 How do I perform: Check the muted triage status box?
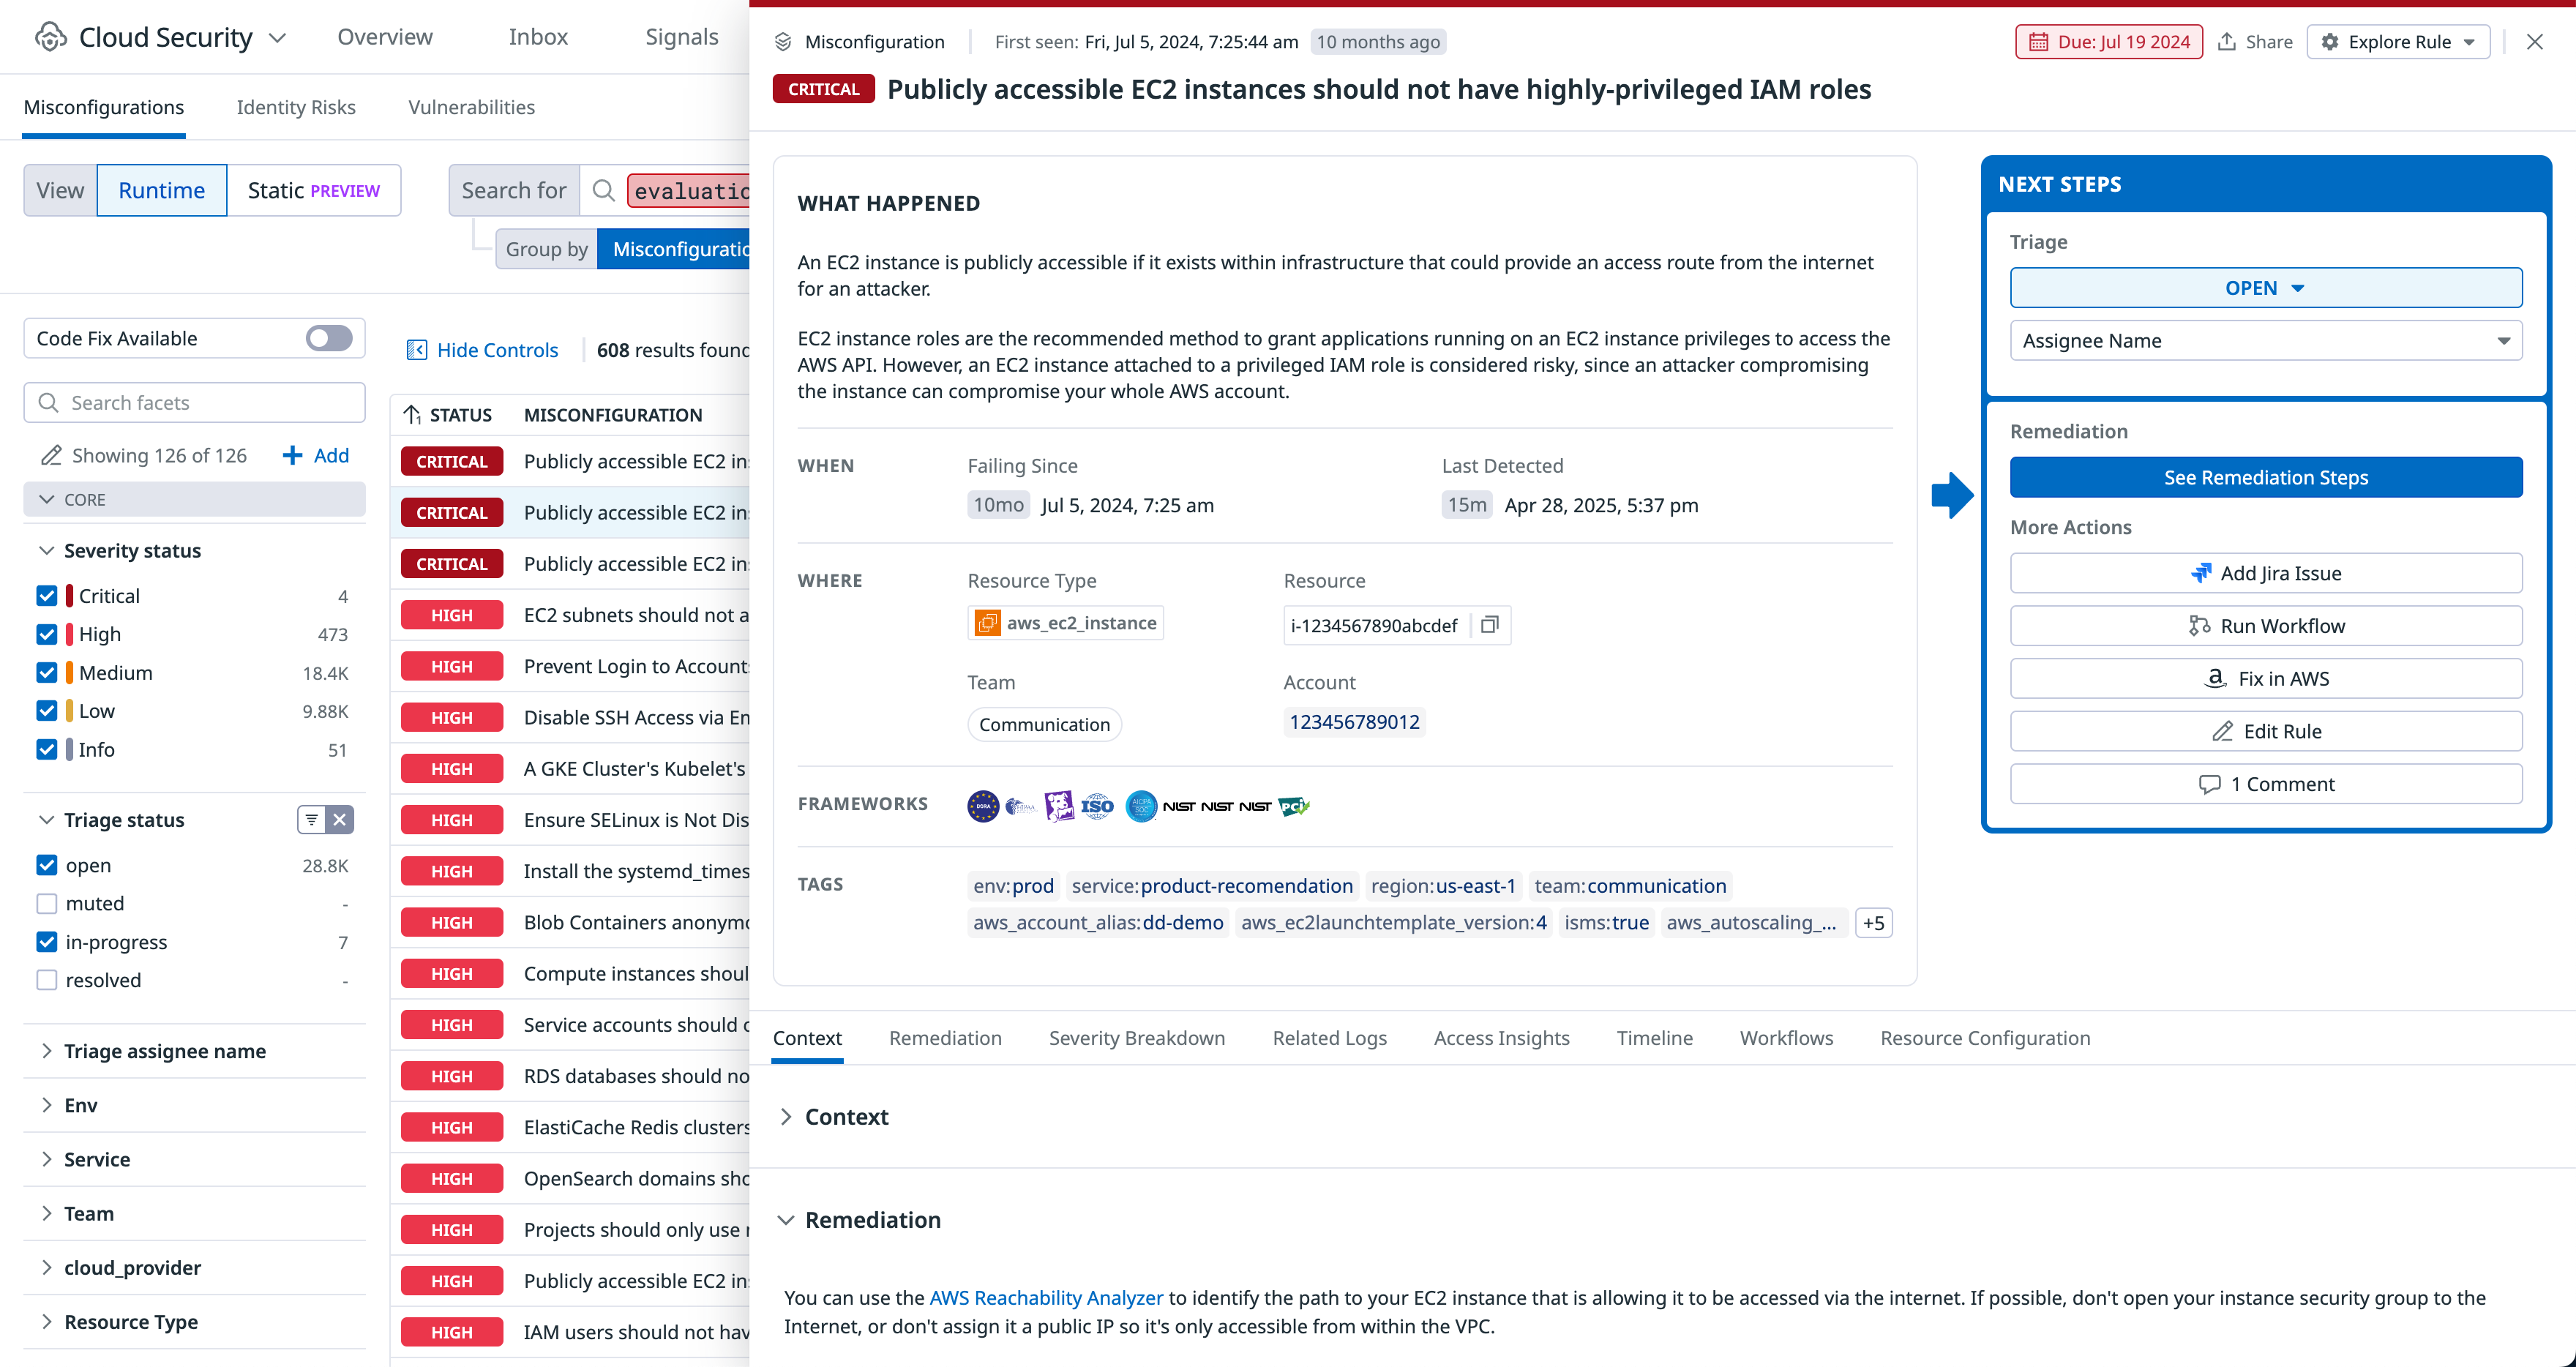(47, 903)
